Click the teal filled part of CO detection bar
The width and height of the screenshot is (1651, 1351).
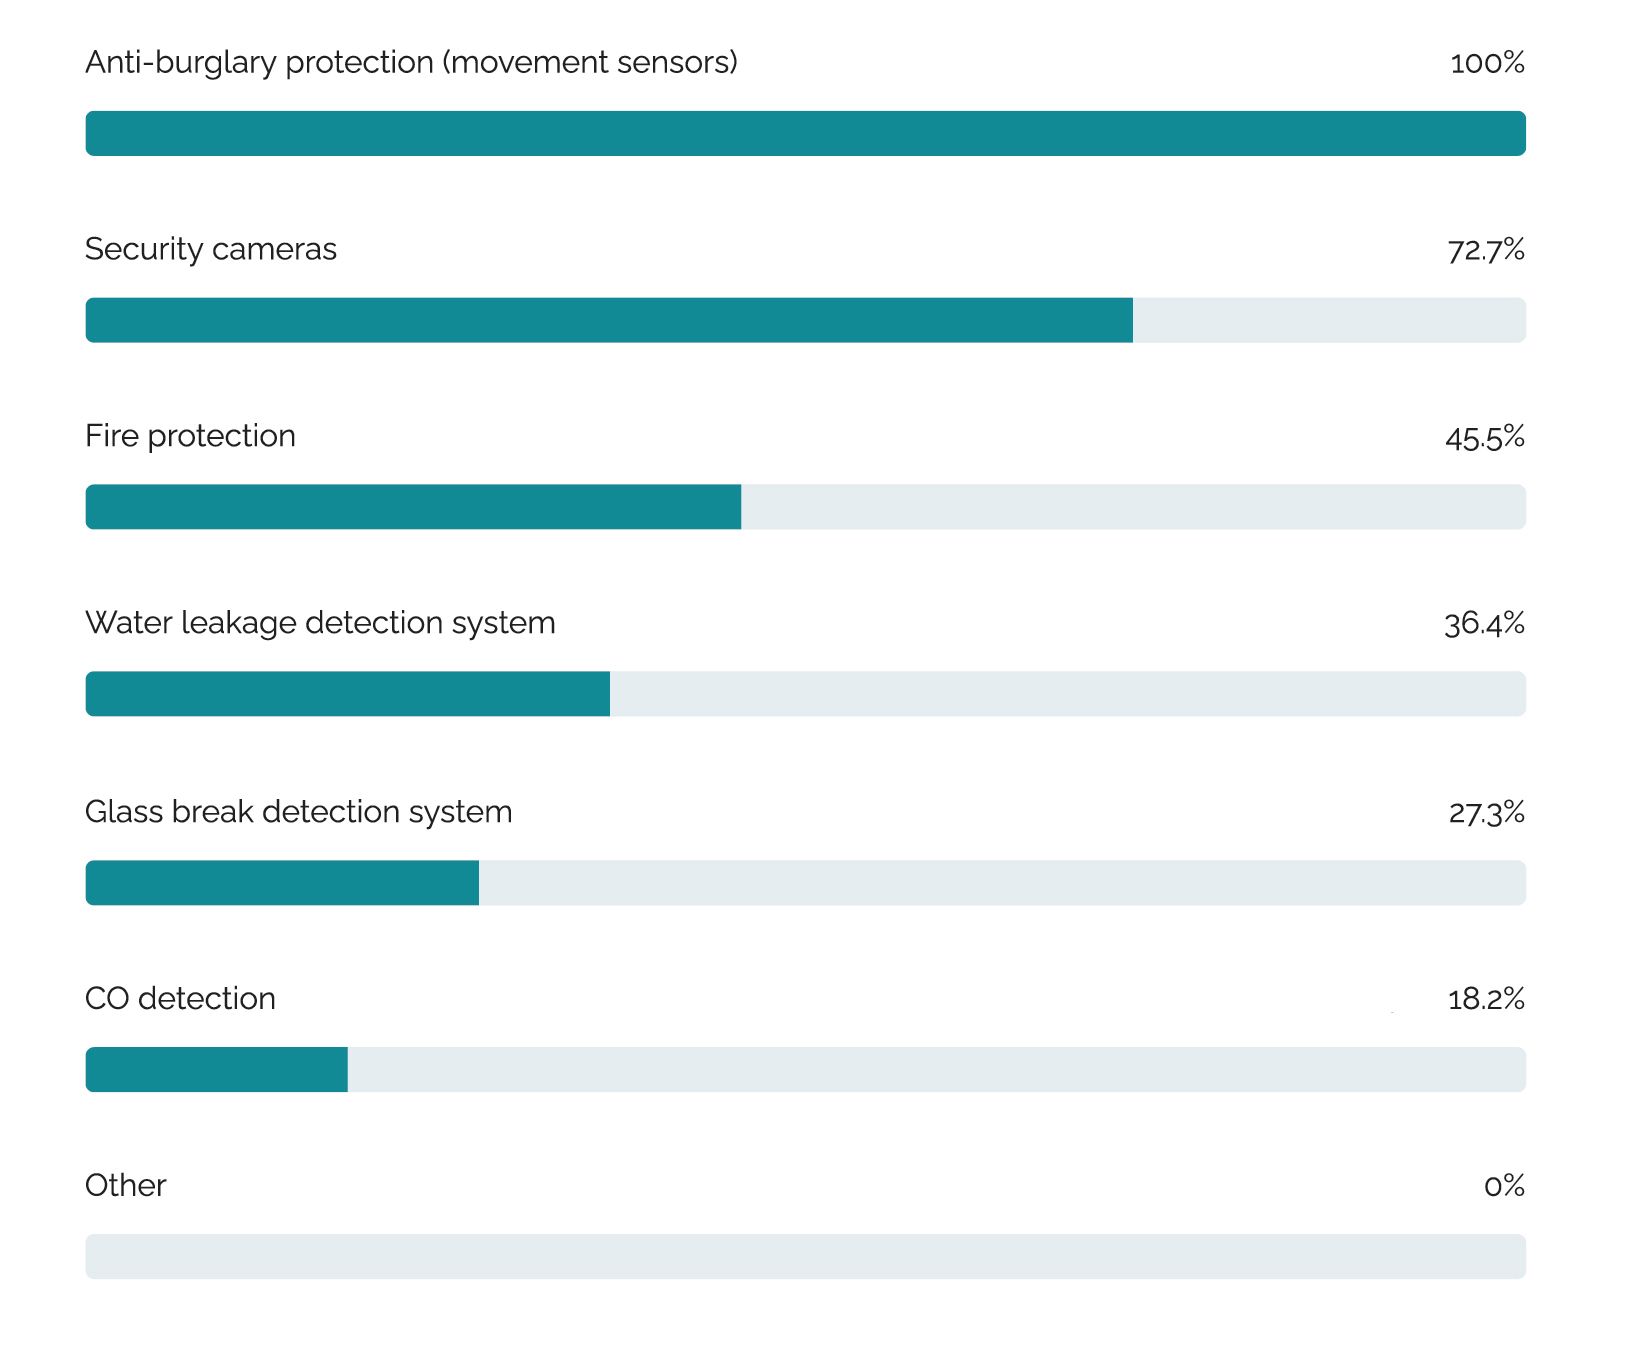coord(216,1069)
